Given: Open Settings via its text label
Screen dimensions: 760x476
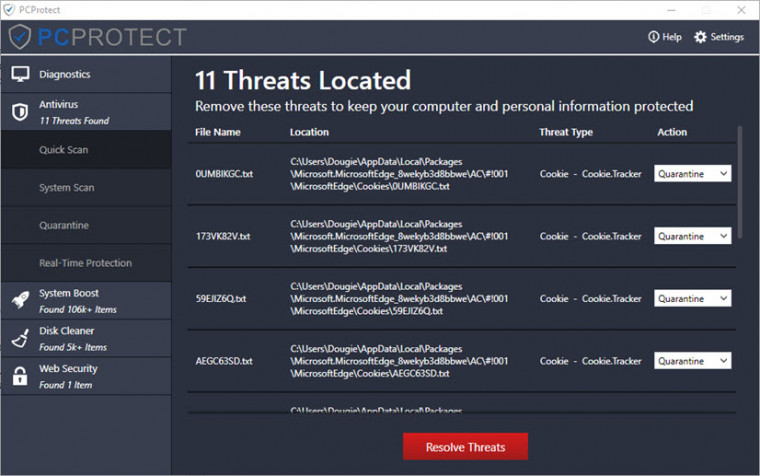Looking at the screenshot, I should tap(727, 37).
